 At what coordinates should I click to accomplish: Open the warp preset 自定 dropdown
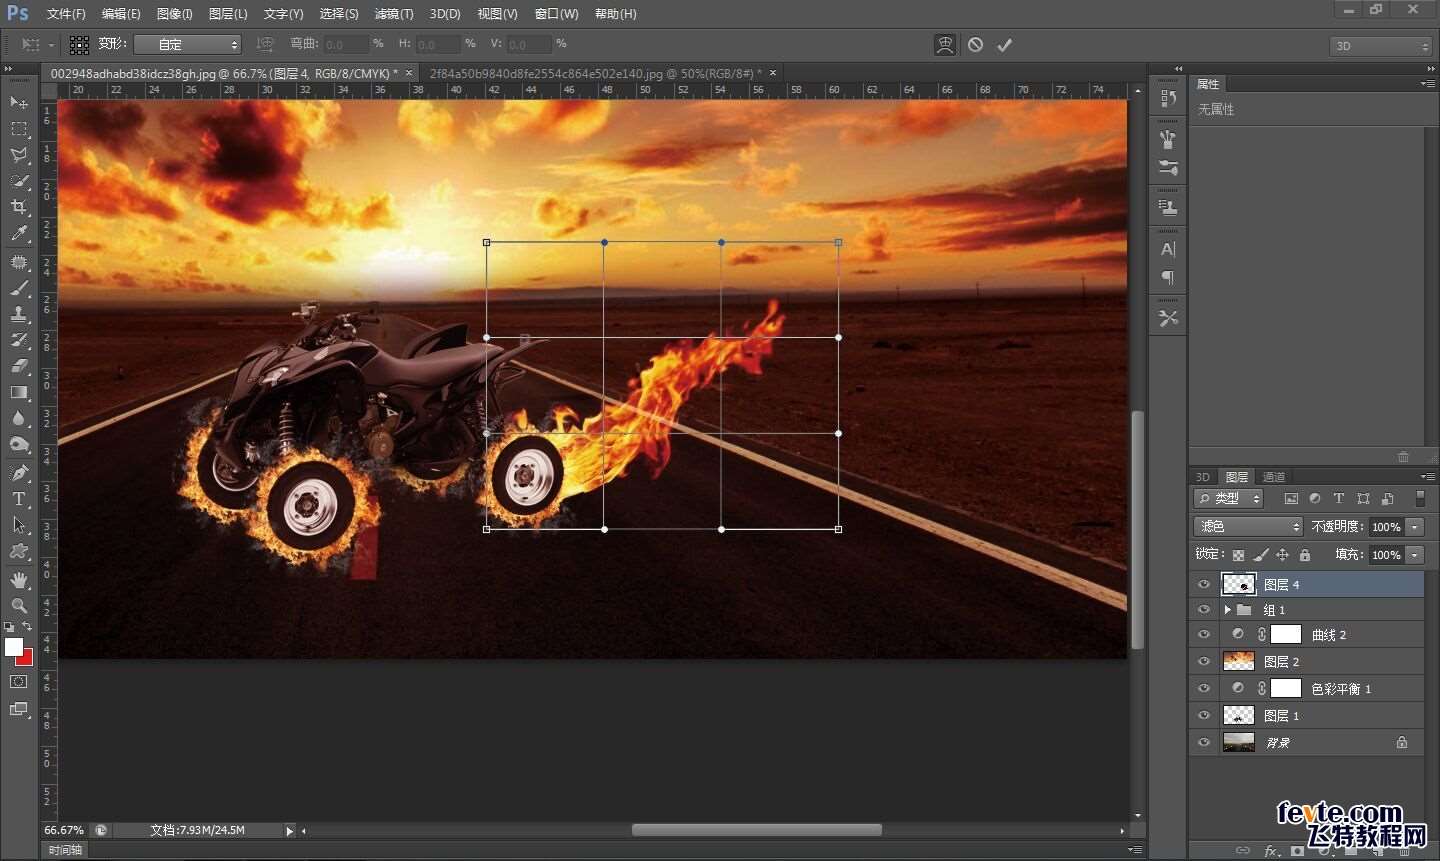(188, 45)
